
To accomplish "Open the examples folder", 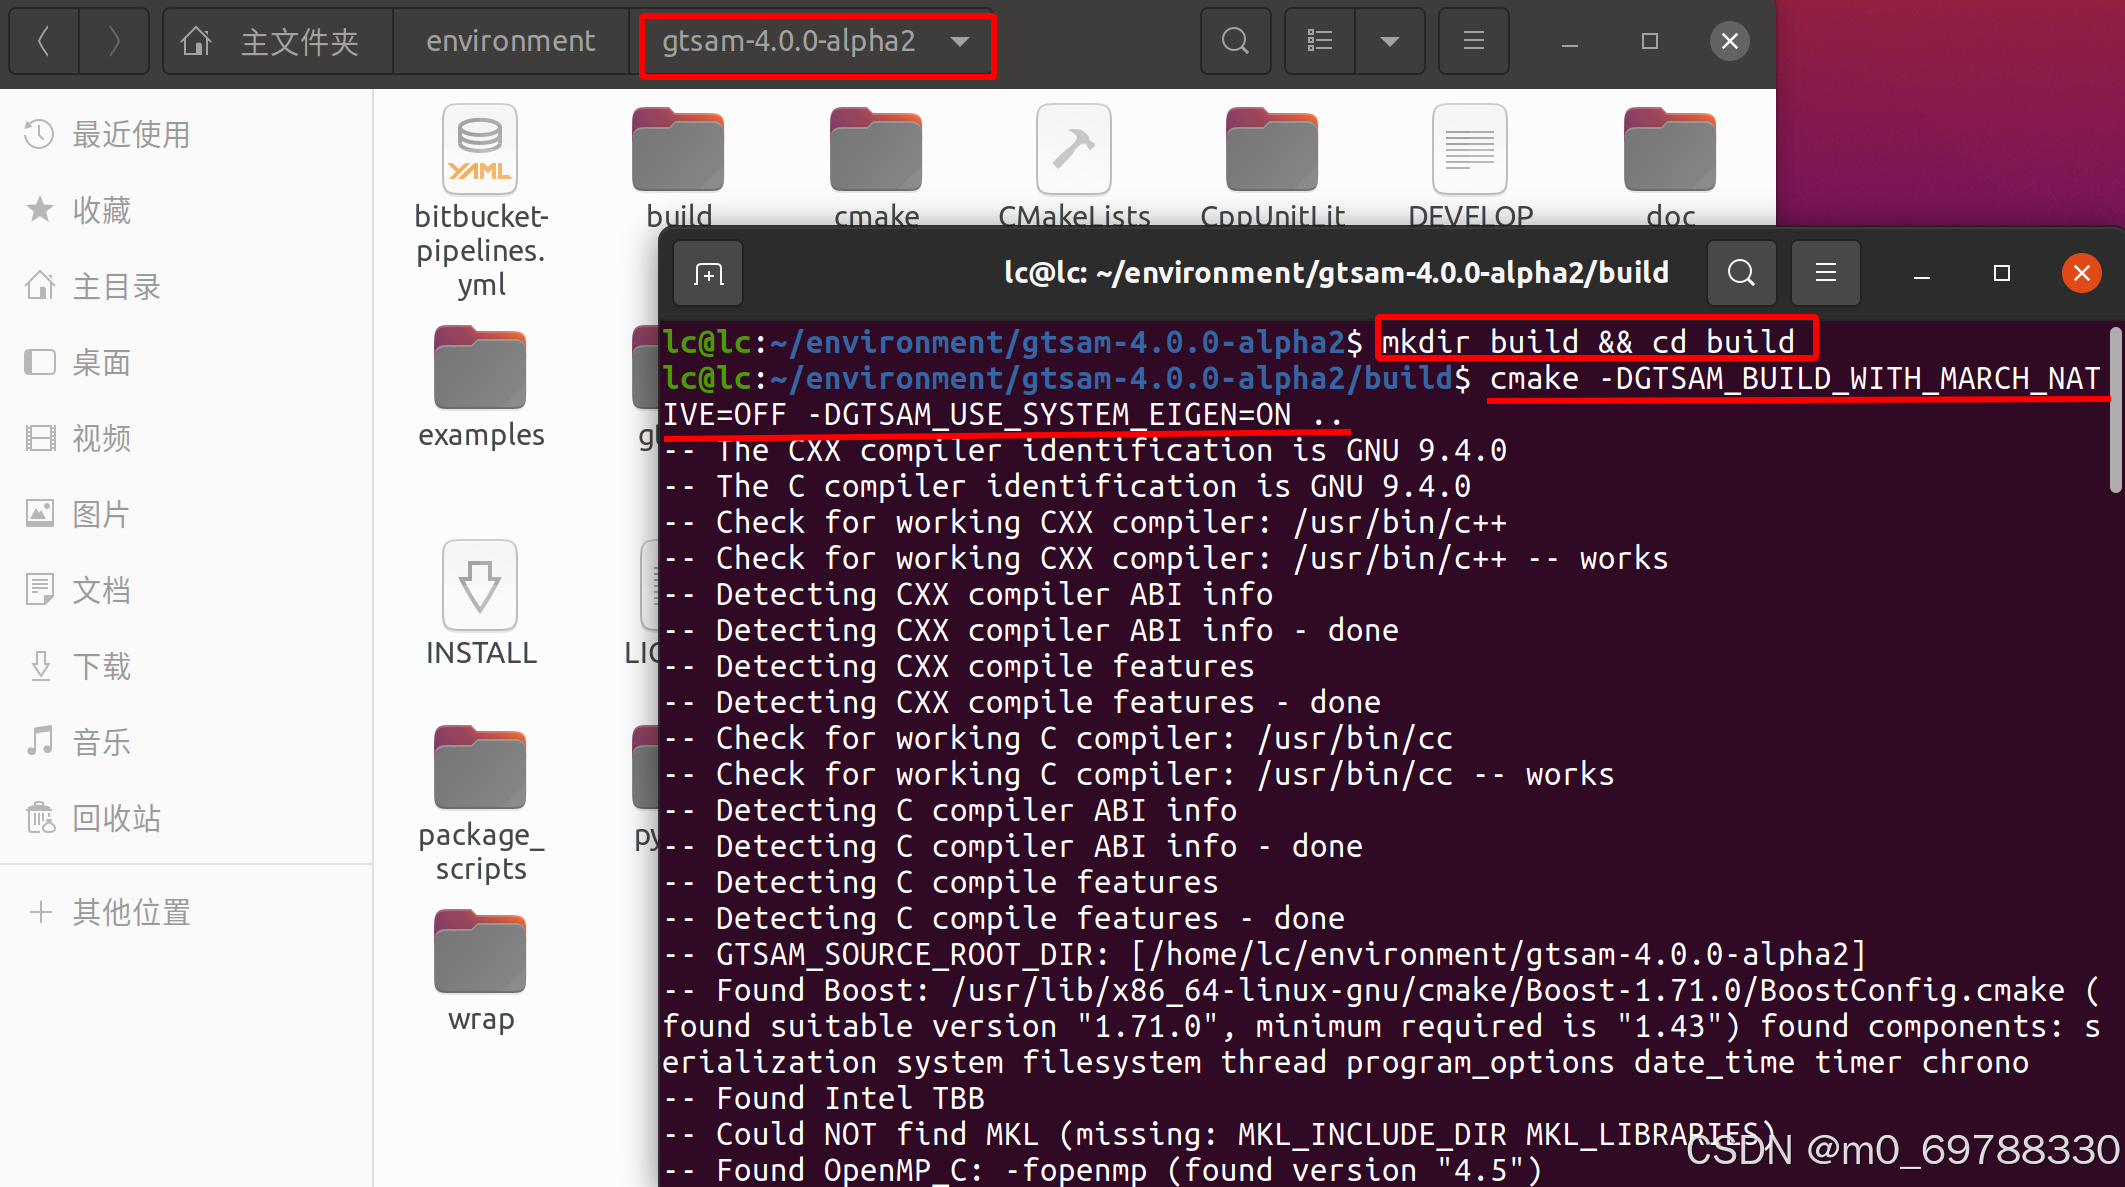I will [479, 368].
